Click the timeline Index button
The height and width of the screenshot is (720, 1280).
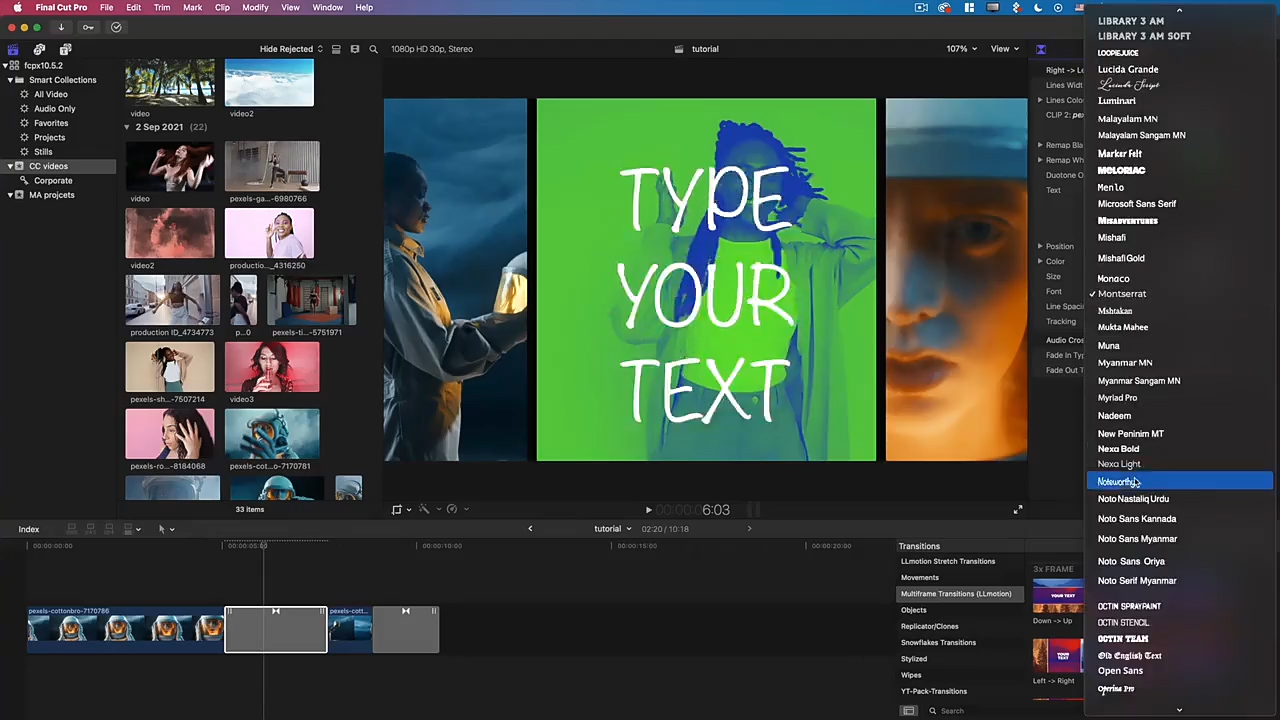pos(29,529)
